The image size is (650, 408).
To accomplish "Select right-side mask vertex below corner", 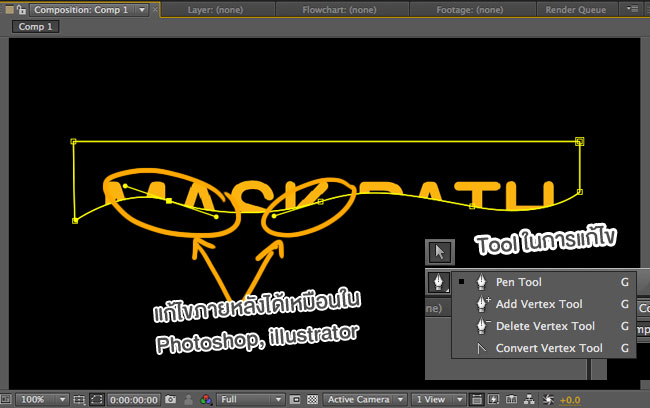I will click(580, 192).
